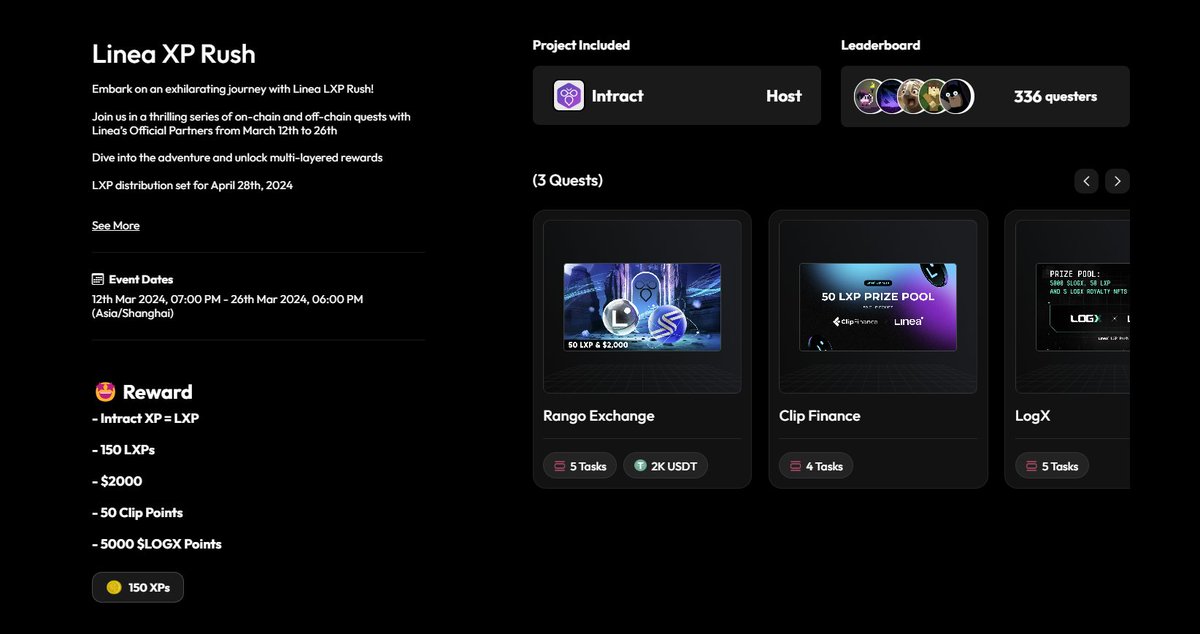
Task: Open the Rango Exchange banner image
Action: 642,307
